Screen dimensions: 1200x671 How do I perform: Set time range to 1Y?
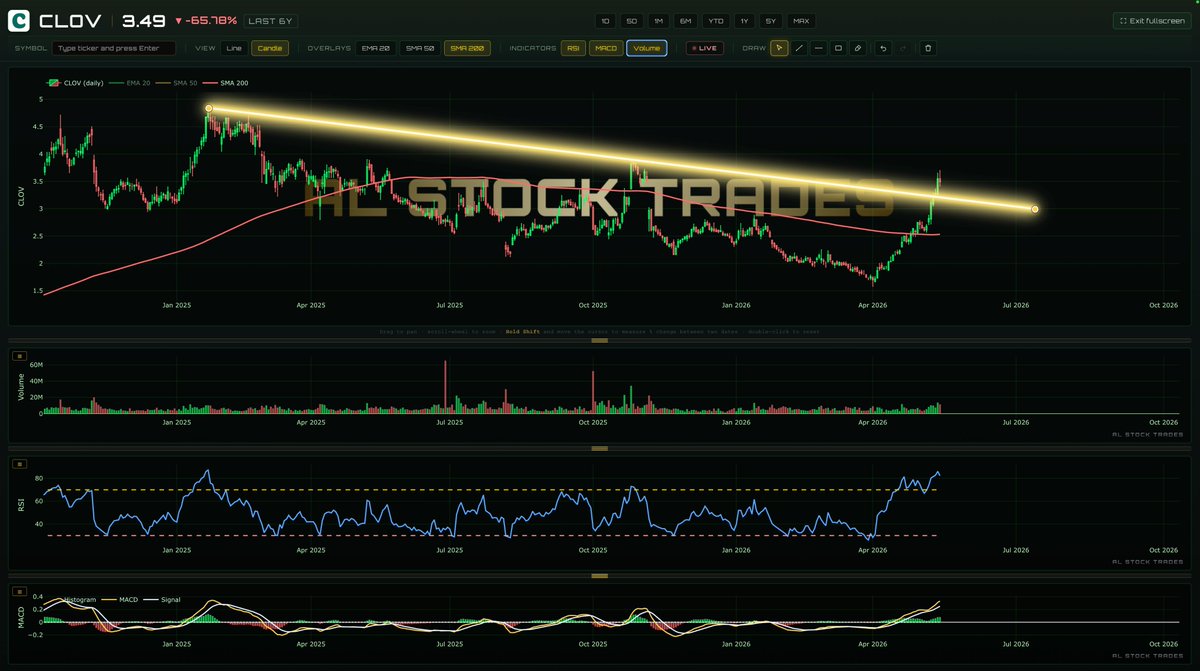coord(744,21)
